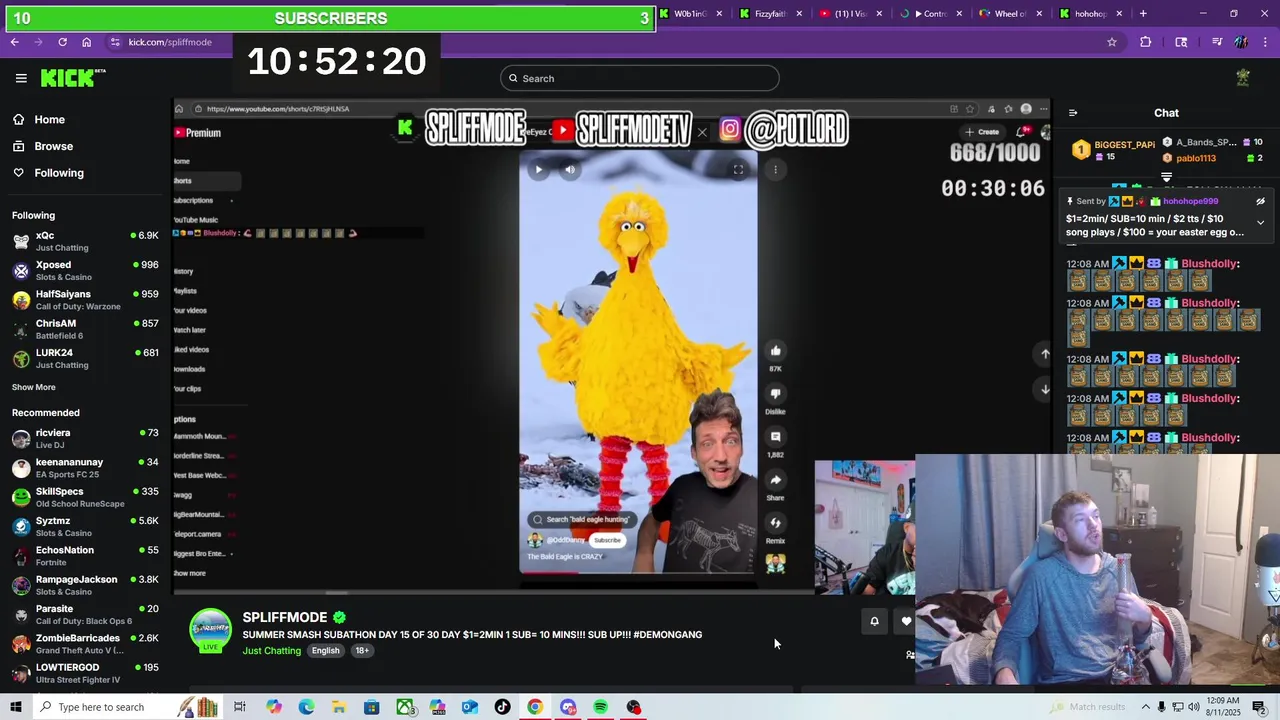Viewport: 1280px width, 720px height.
Task: Switch to Wheel of tab
Action: click(x=1011, y=14)
